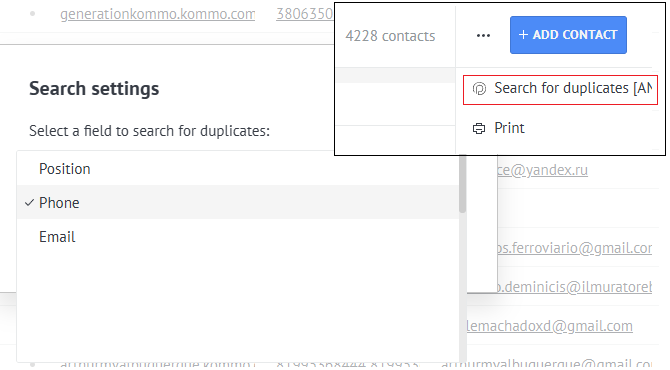Click the 4228 contacts counter
670x370 pixels.
tap(390, 36)
